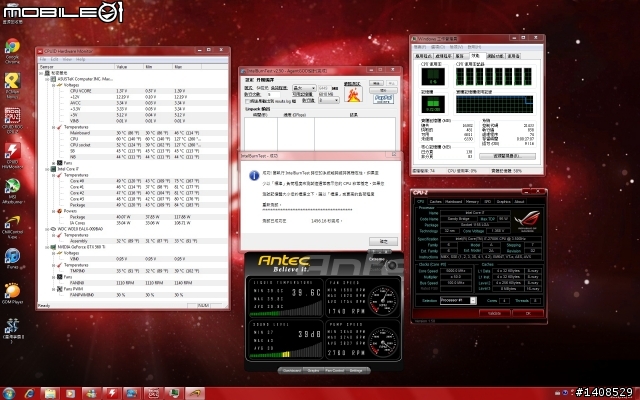Open the Windows Start orb

click(8, 393)
